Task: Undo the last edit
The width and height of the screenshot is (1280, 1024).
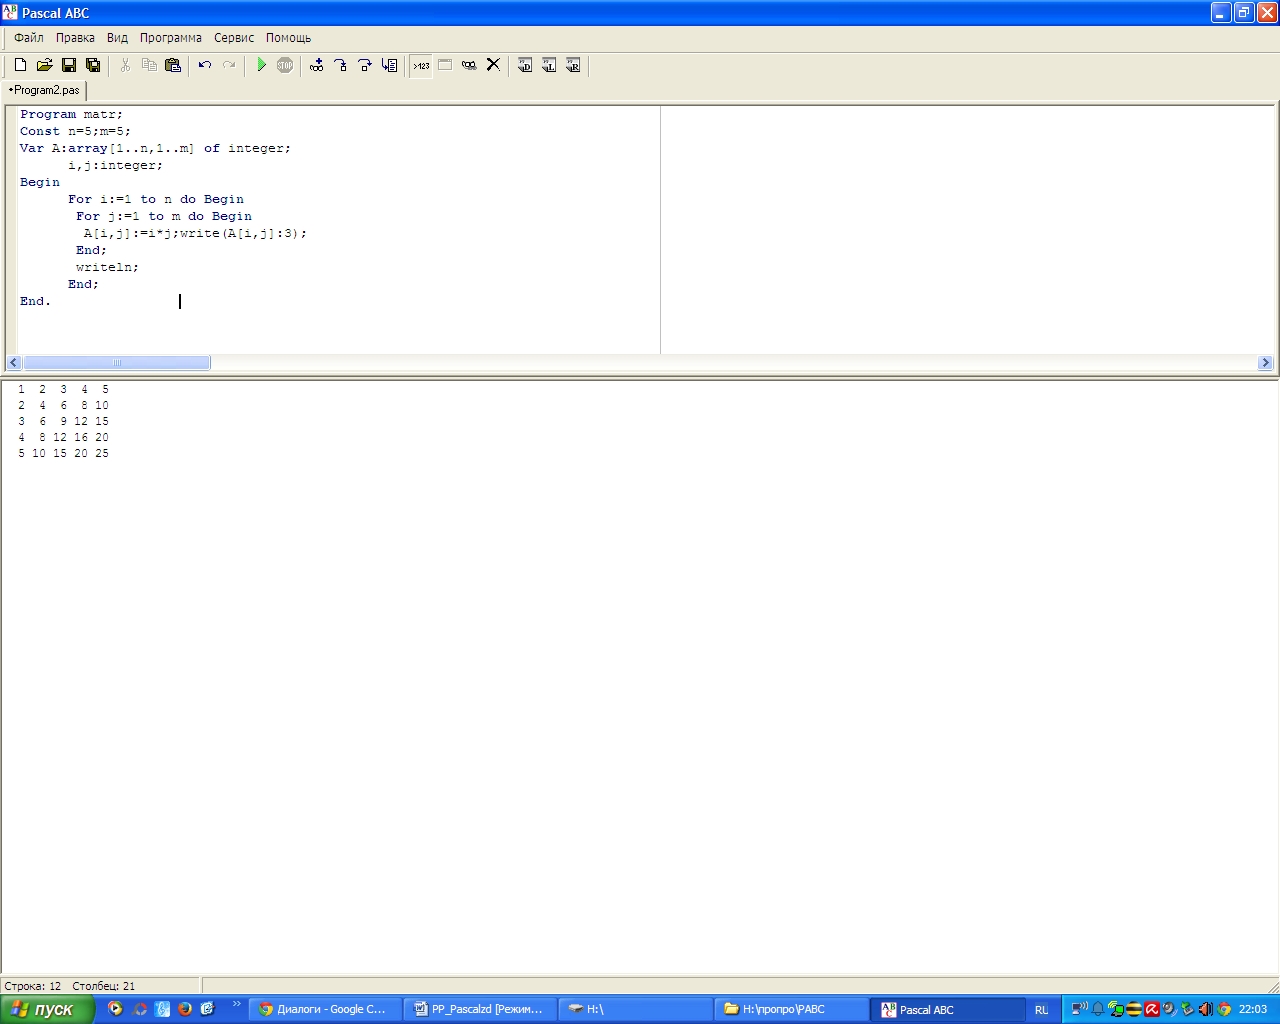Action: (205, 65)
